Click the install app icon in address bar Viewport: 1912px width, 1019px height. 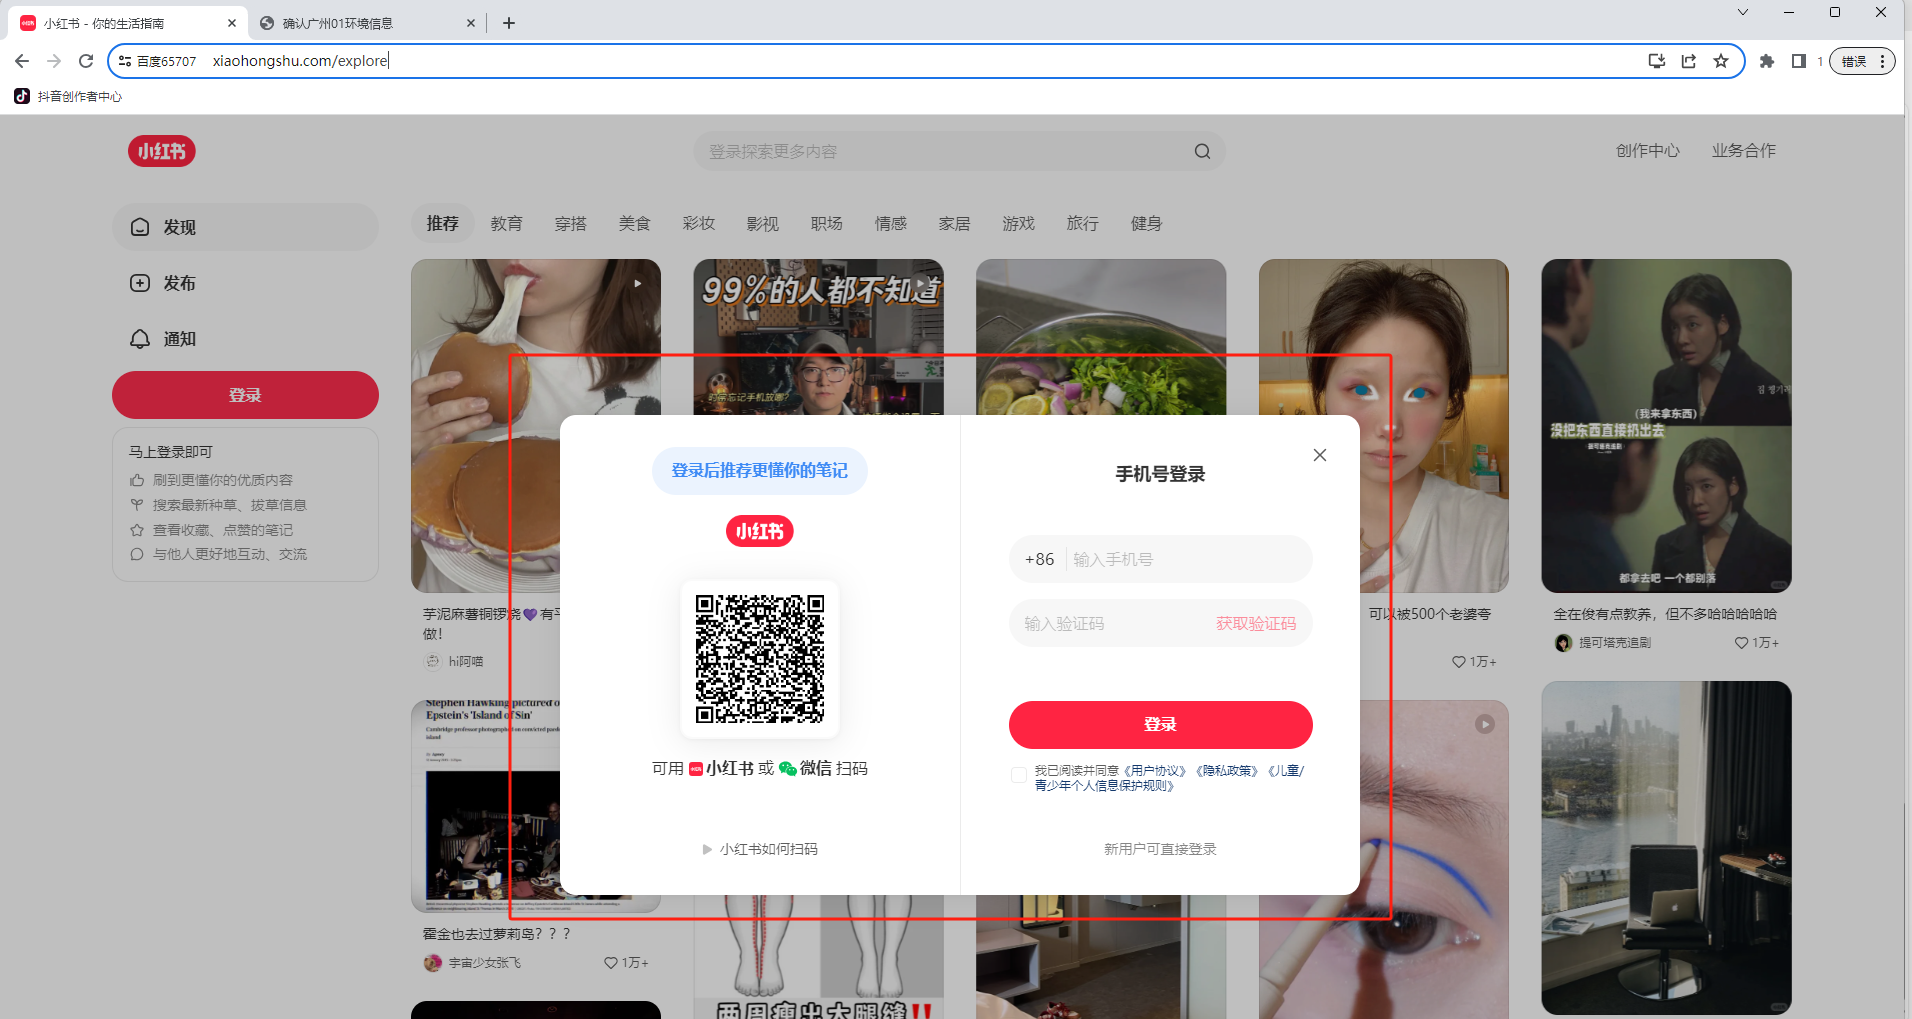pos(1657,61)
